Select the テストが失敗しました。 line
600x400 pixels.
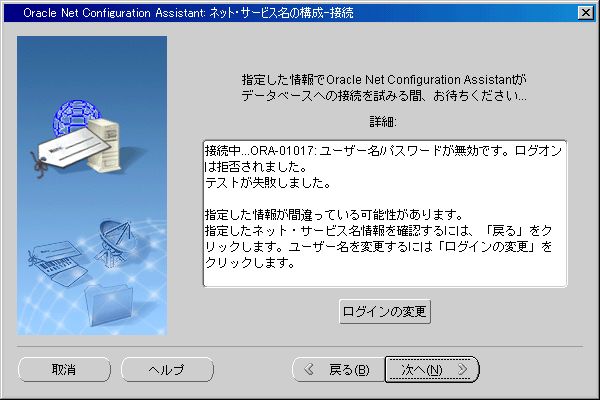pyautogui.click(x=268, y=183)
